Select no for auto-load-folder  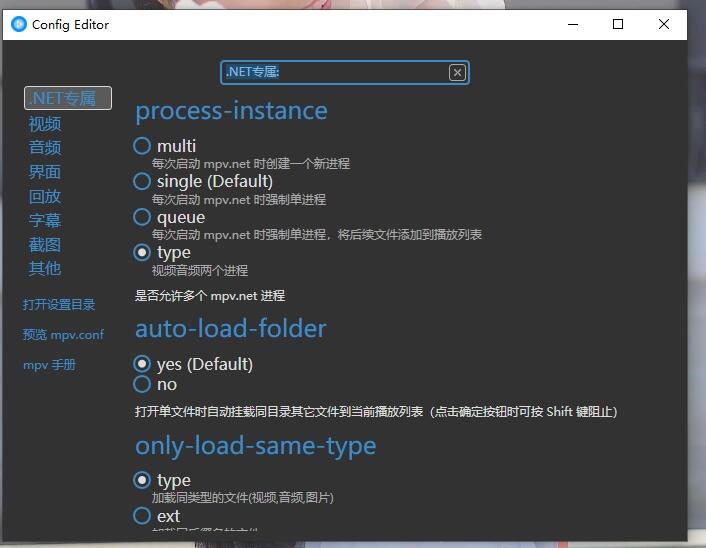142,384
